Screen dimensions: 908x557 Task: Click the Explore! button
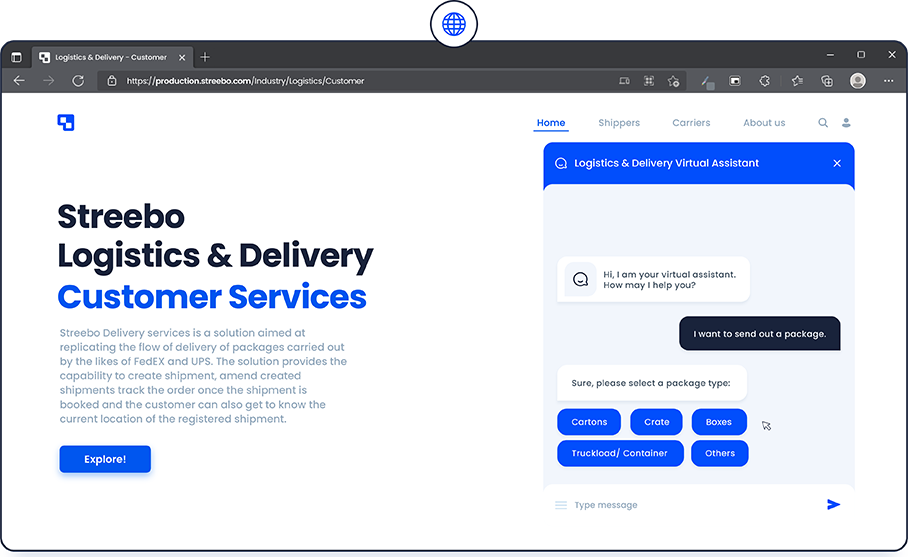105,459
